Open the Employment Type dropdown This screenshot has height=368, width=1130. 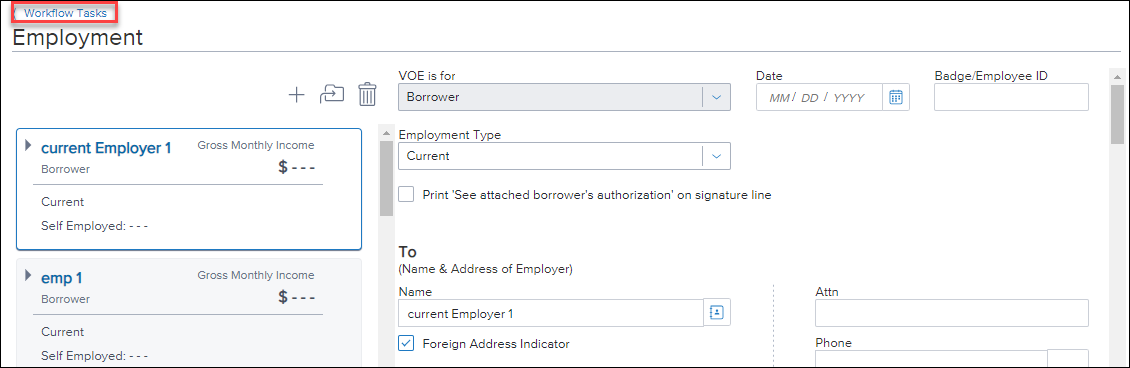(564, 156)
